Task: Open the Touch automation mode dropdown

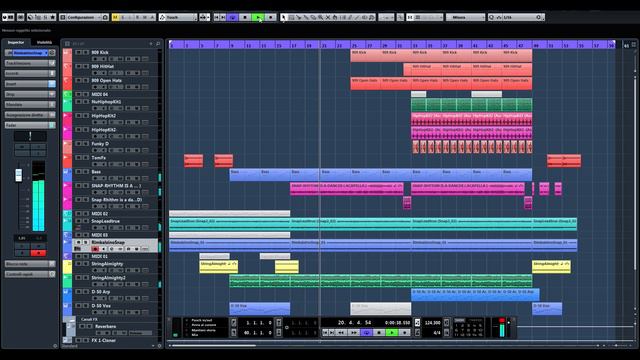Action: pyautogui.click(x=178, y=17)
